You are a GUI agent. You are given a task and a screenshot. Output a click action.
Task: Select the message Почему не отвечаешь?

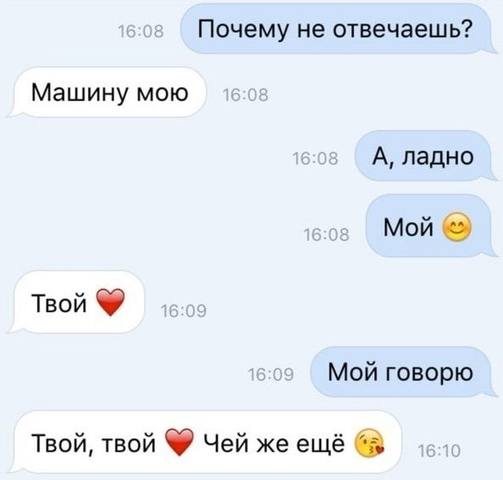point(335,29)
